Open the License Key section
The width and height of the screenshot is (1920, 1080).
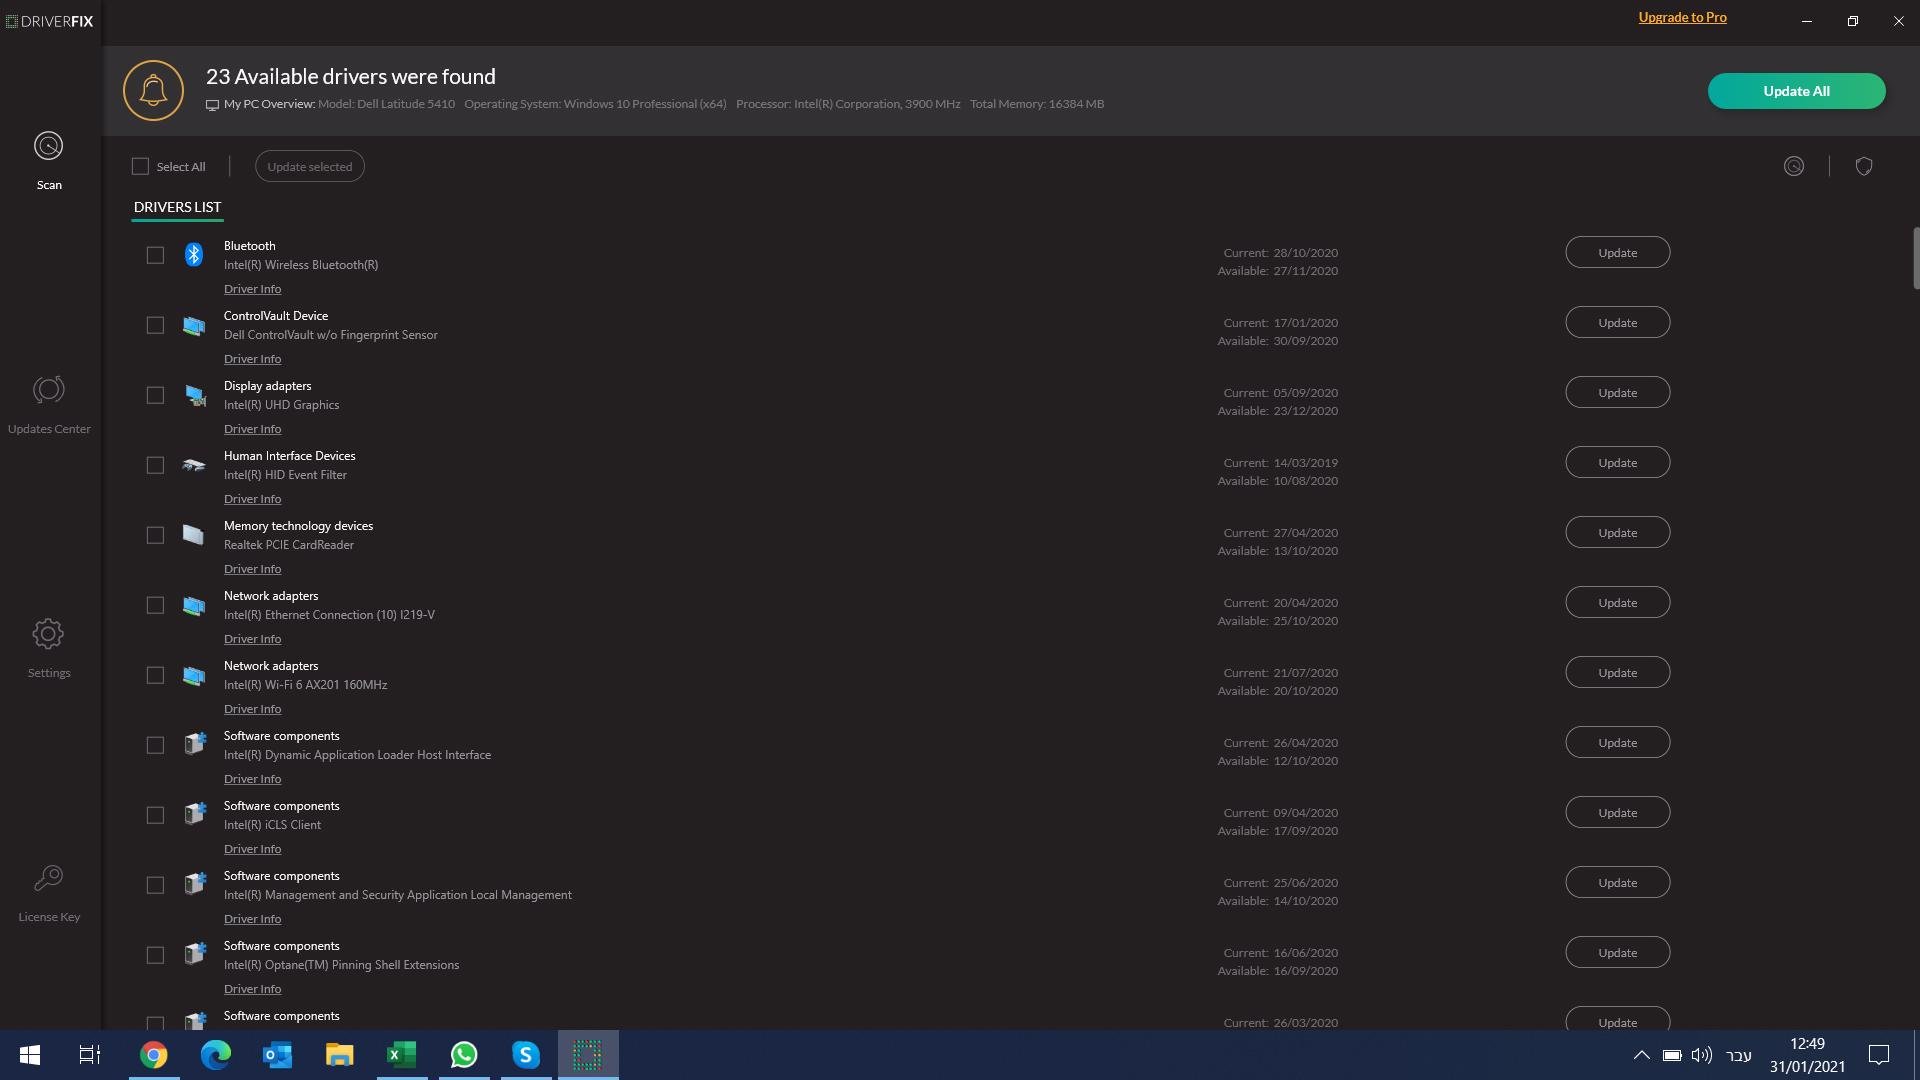(48, 890)
